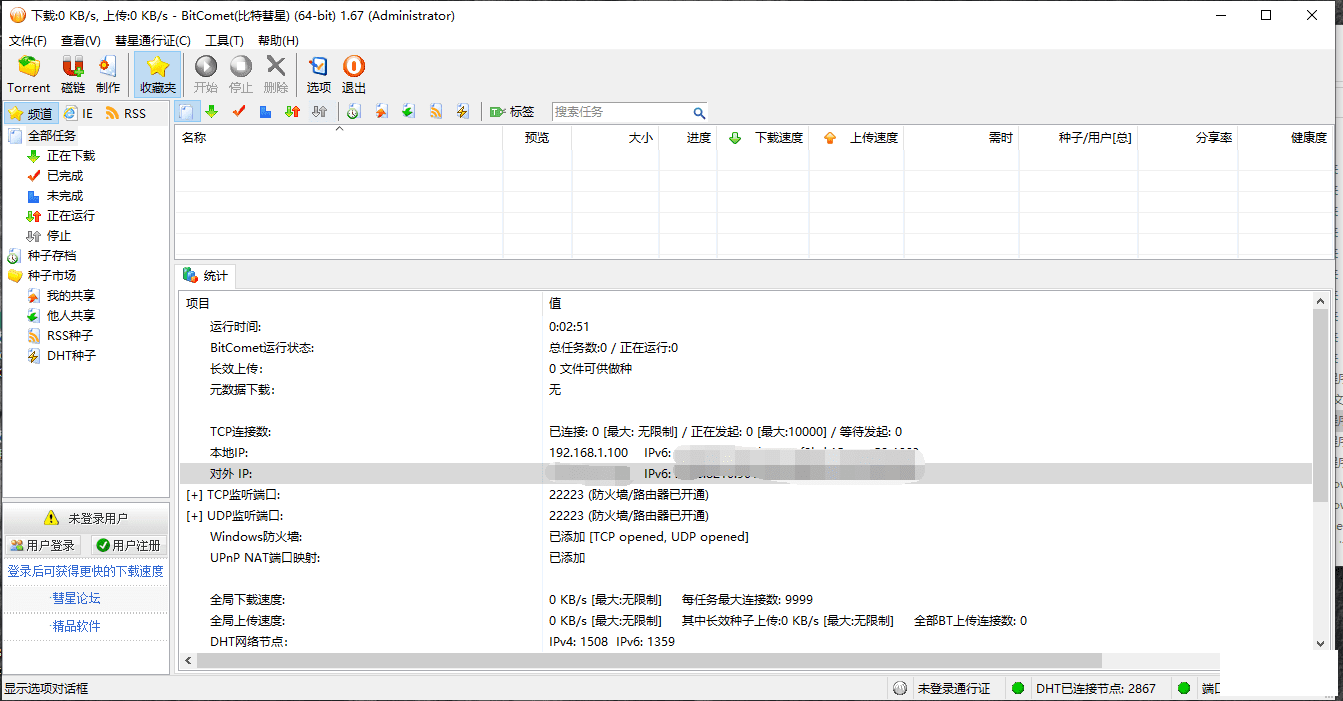The width and height of the screenshot is (1343, 701).
Task: Select 种子存档 in the sidebar tree
Action: (x=52, y=255)
